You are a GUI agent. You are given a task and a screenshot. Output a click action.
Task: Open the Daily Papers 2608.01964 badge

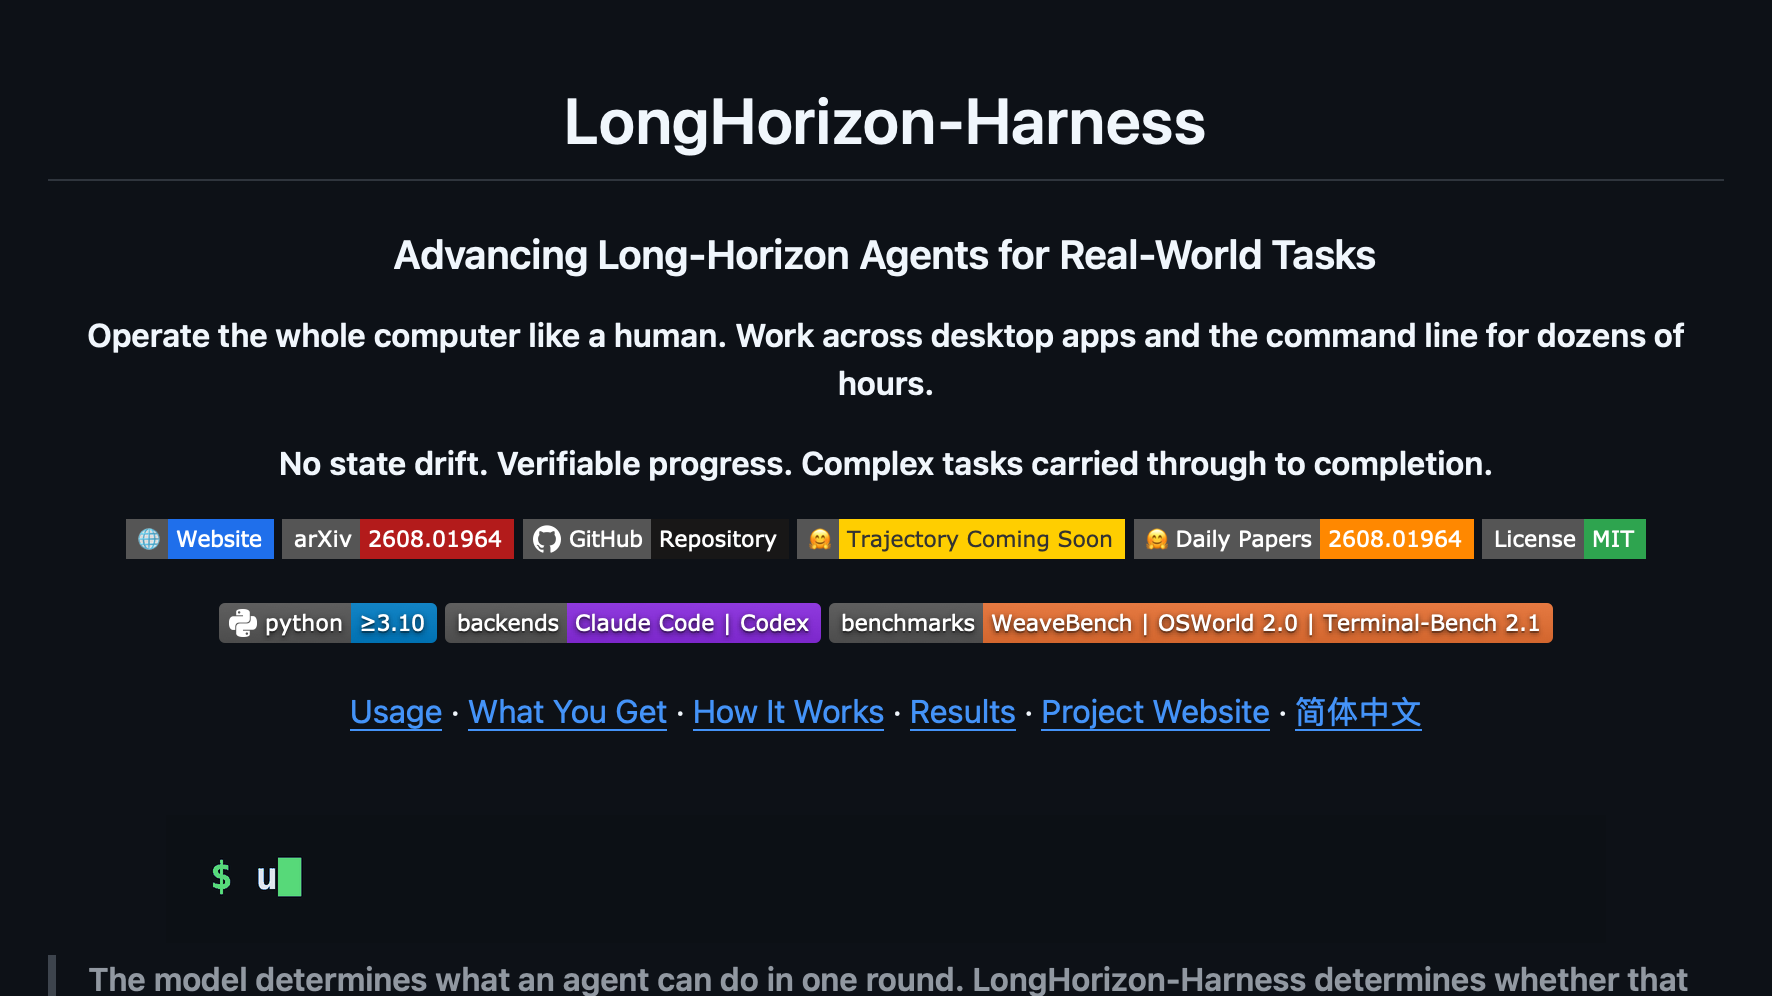click(x=1304, y=539)
